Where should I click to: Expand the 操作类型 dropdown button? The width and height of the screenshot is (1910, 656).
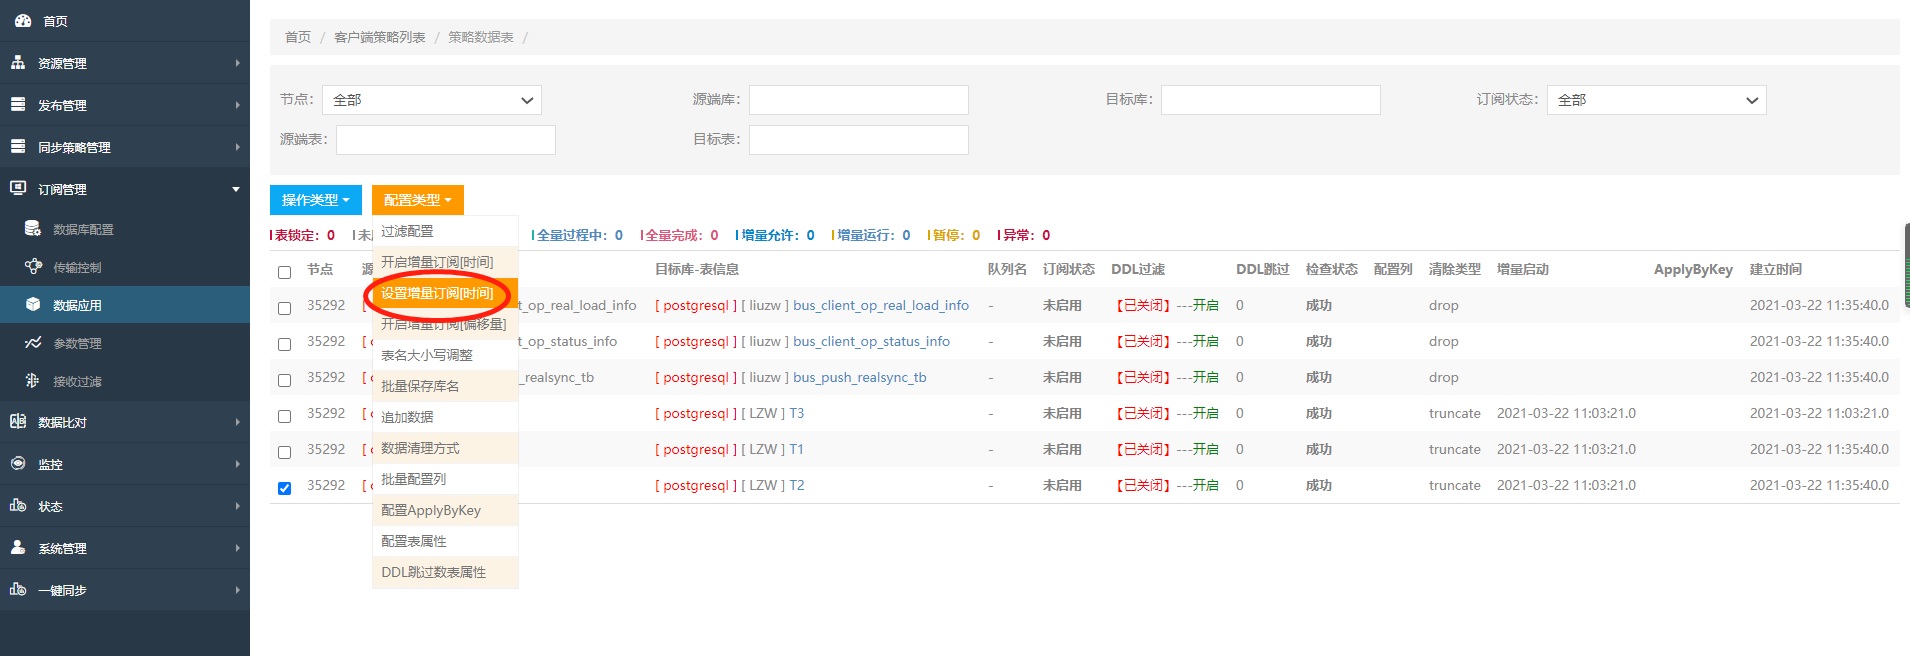315,200
